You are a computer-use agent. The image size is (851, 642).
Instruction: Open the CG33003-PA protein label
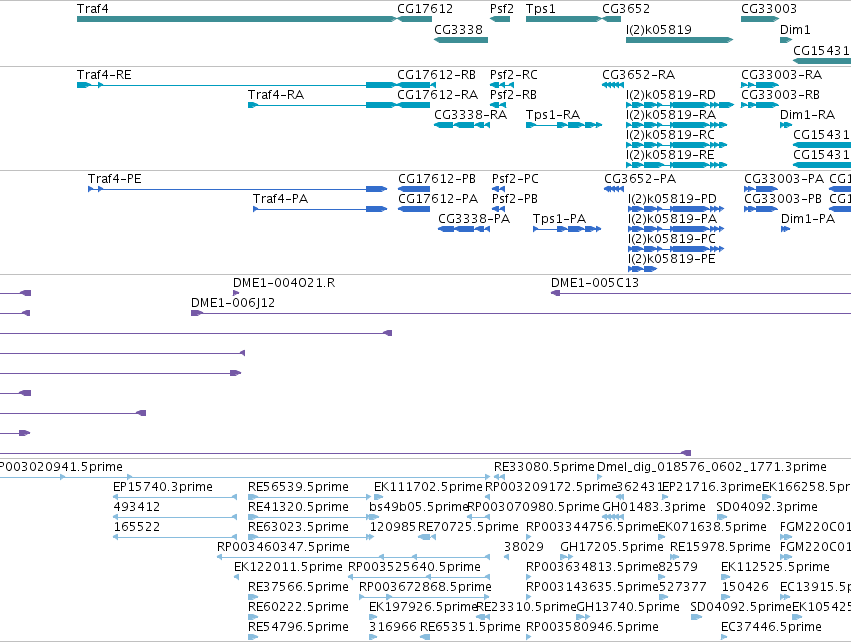[784, 179]
